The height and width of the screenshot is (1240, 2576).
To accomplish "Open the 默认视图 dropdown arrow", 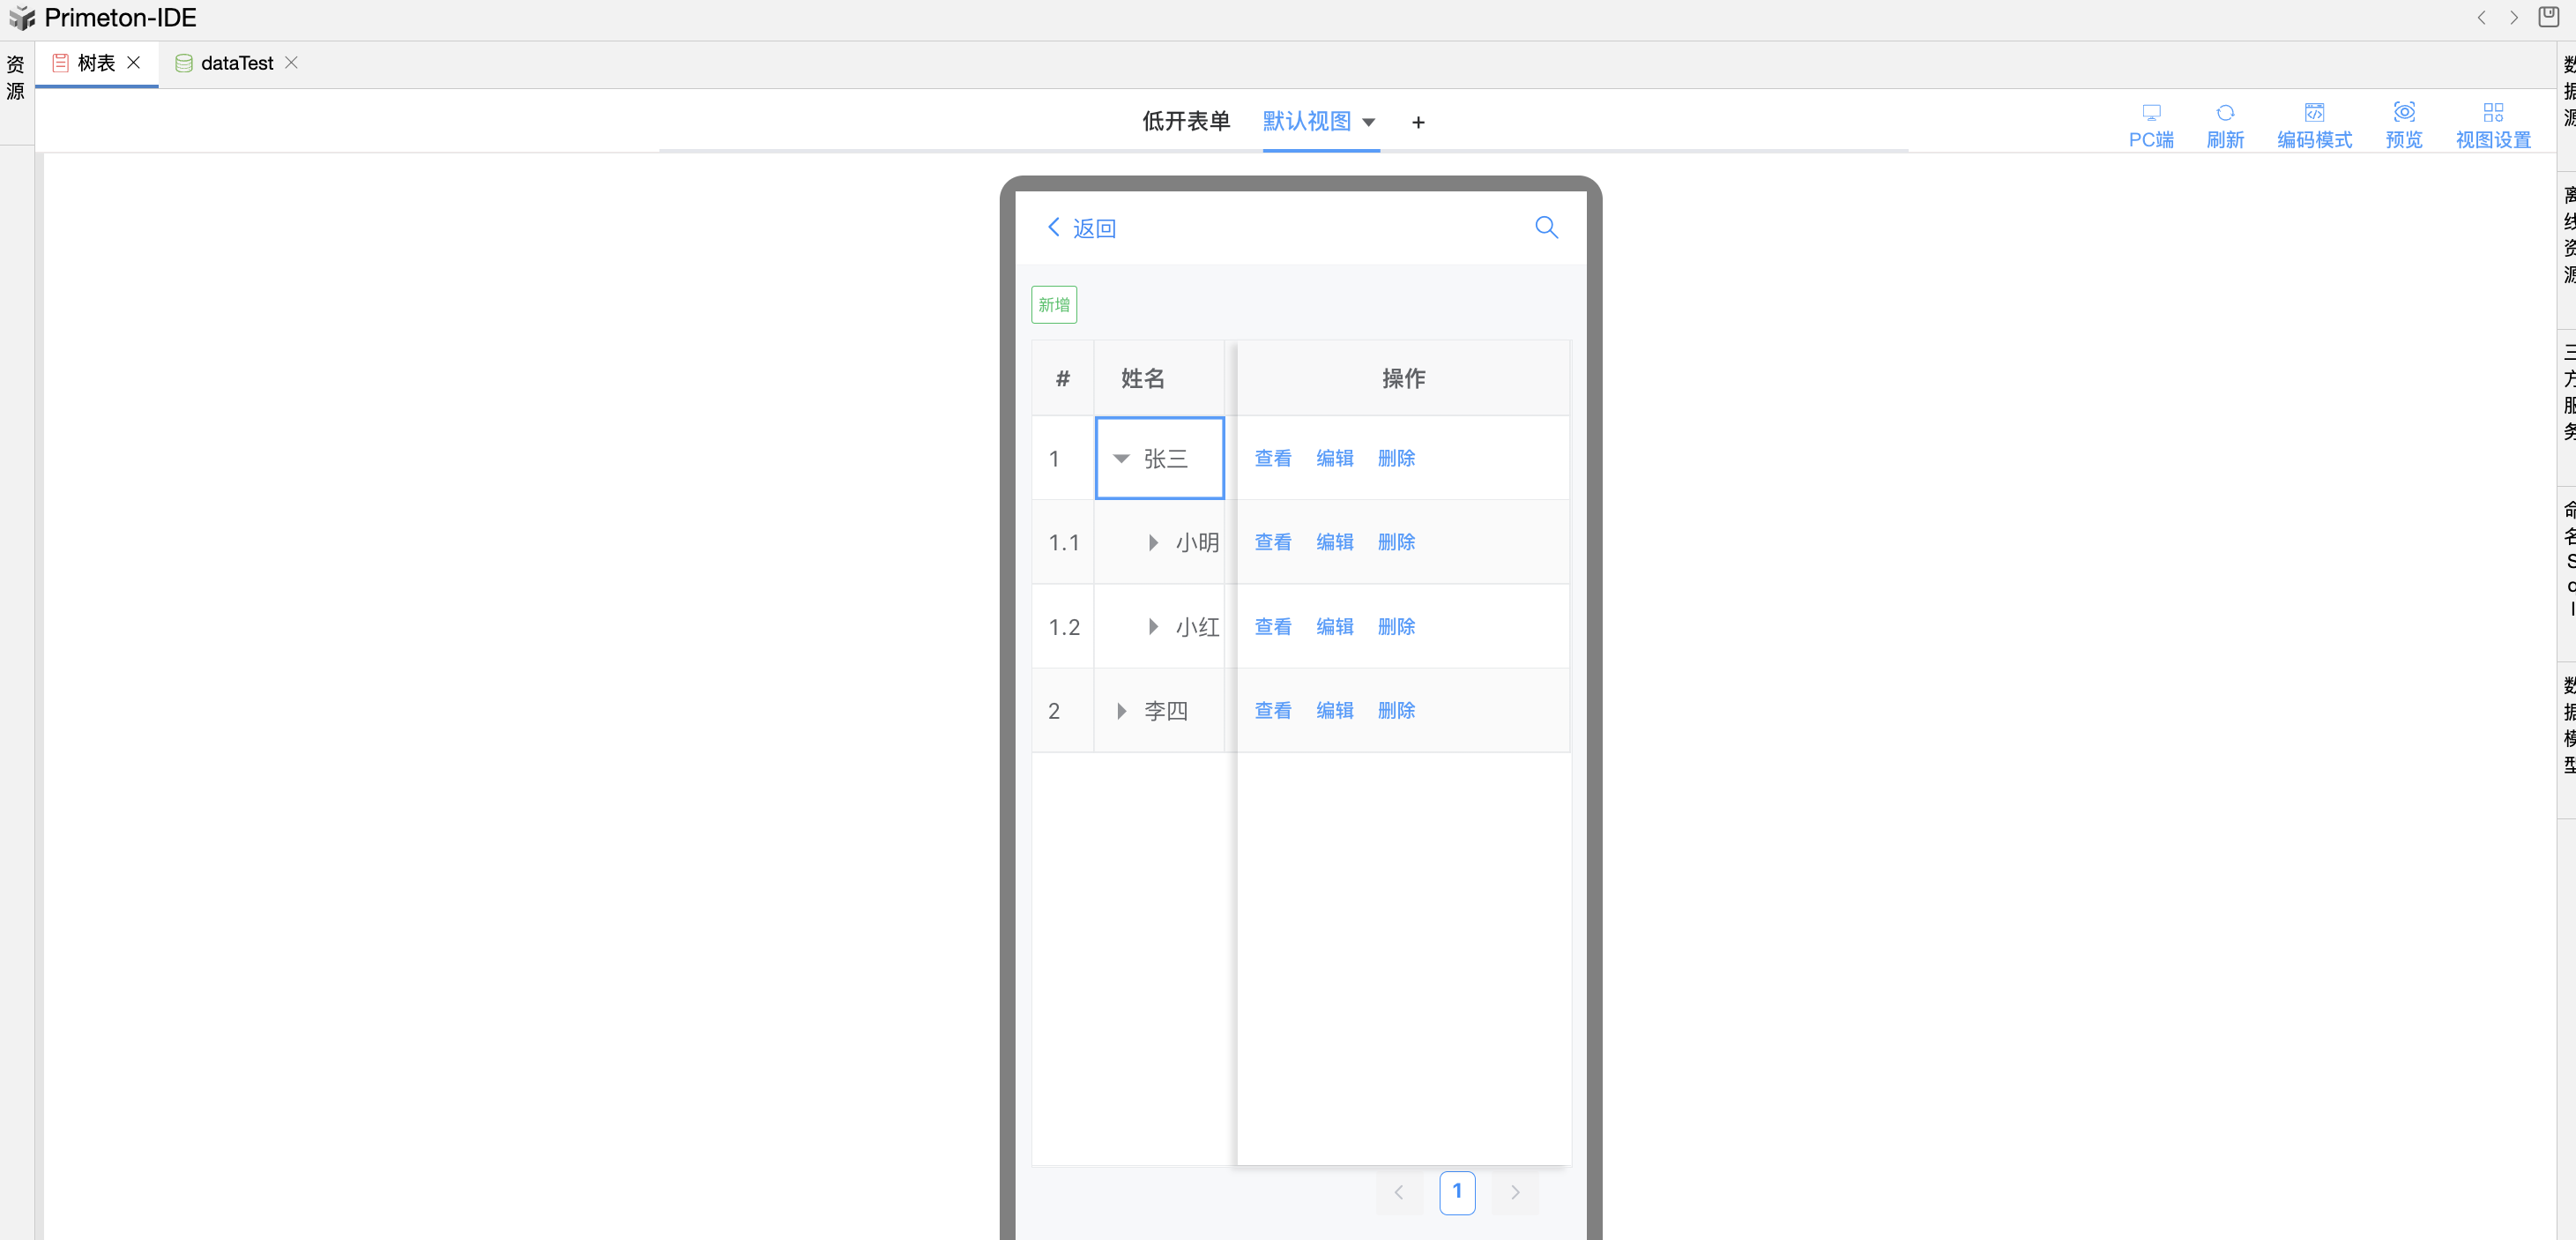I will coord(1368,122).
